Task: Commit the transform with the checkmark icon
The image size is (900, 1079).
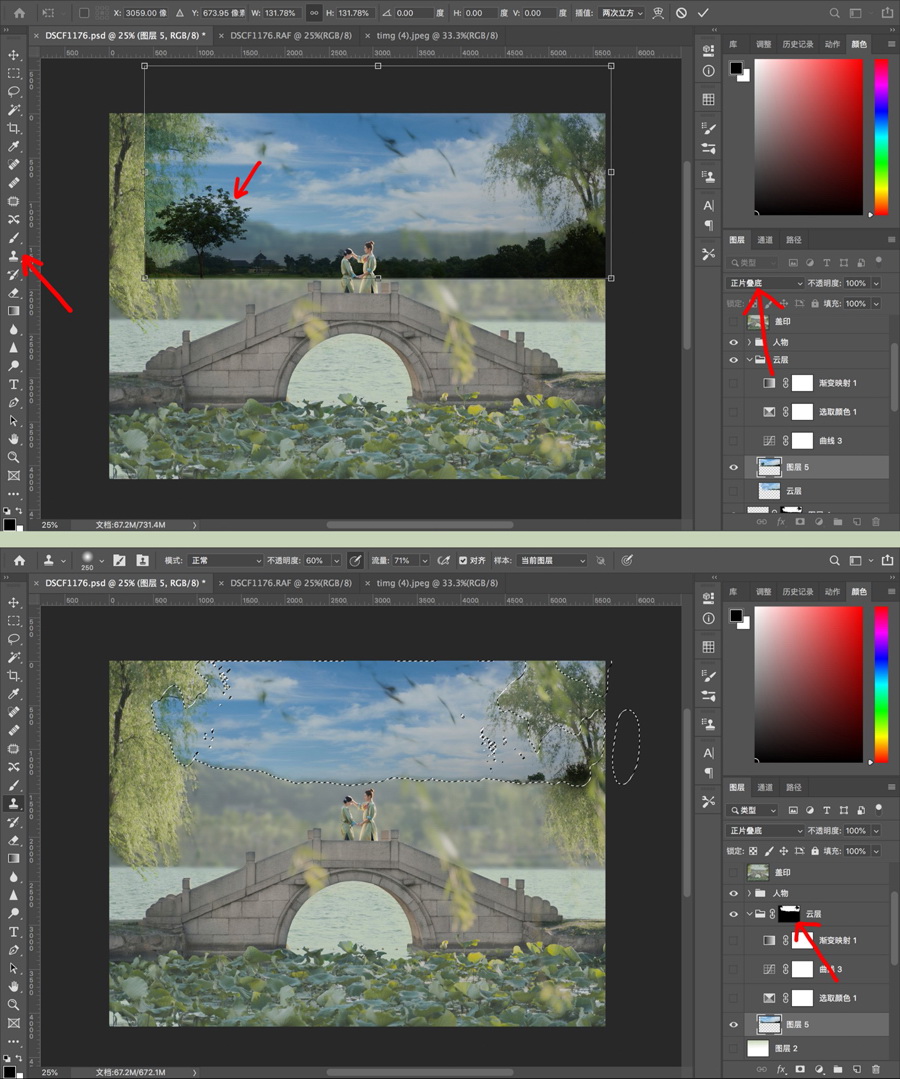Action: pos(703,13)
